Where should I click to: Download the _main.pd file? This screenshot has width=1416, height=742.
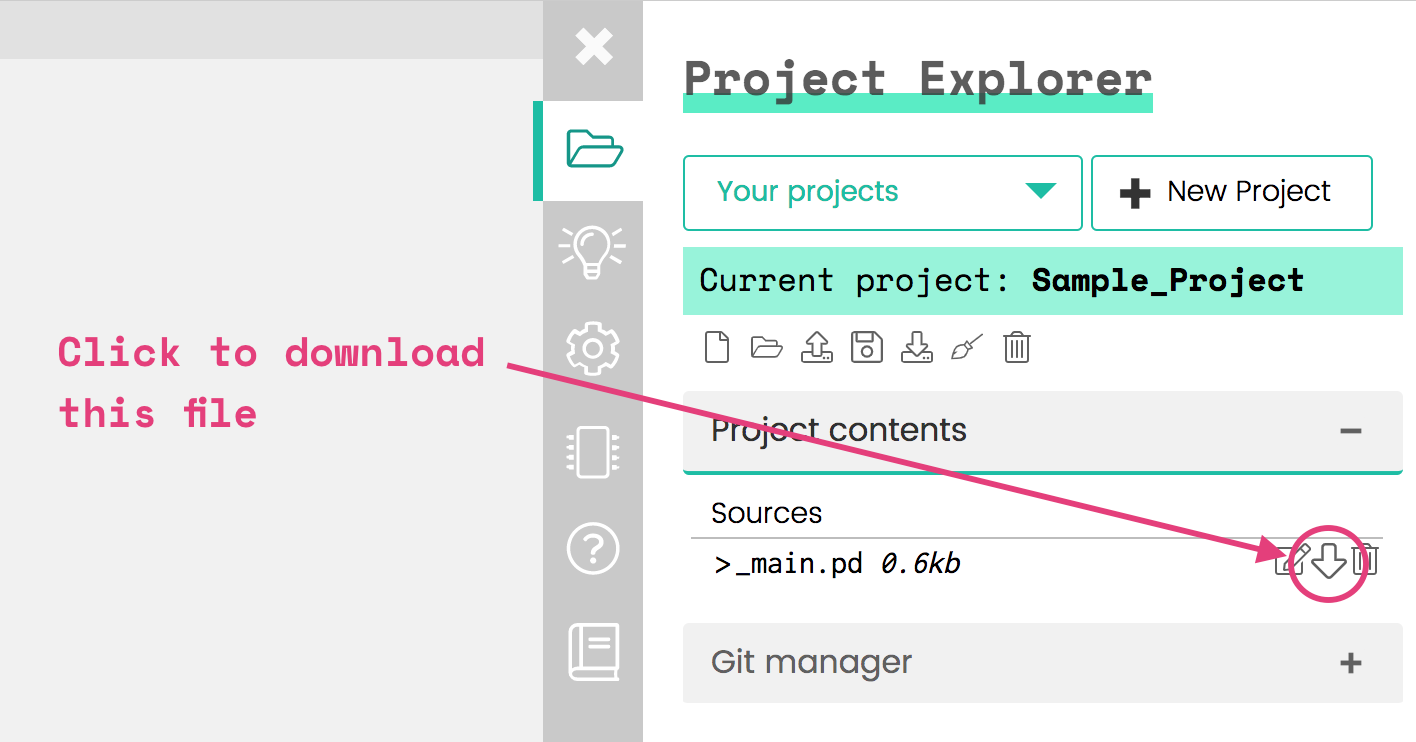(x=1328, y=561)
